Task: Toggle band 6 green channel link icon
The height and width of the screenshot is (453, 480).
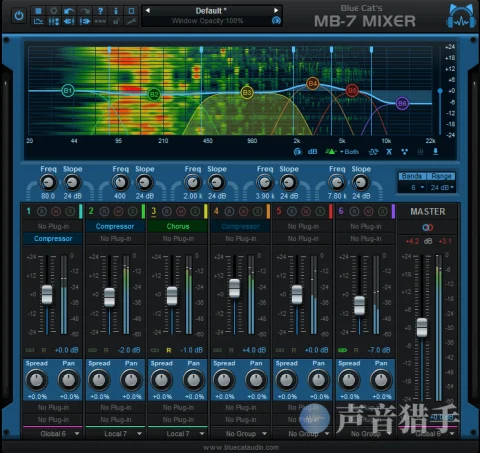Action: tap(342, 350)
